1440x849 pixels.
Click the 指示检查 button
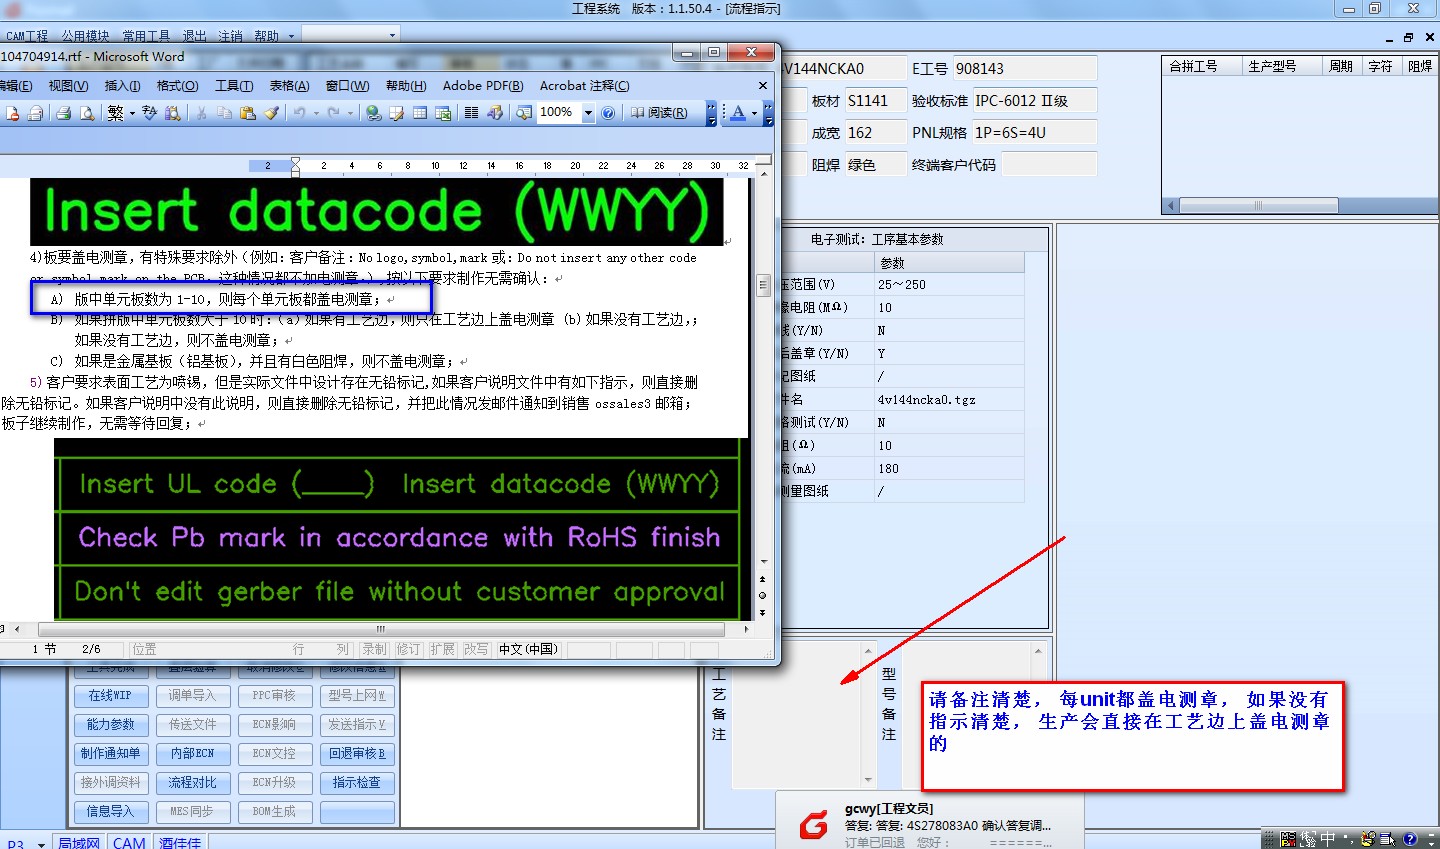pyautogui.click(x=357, y=782)
